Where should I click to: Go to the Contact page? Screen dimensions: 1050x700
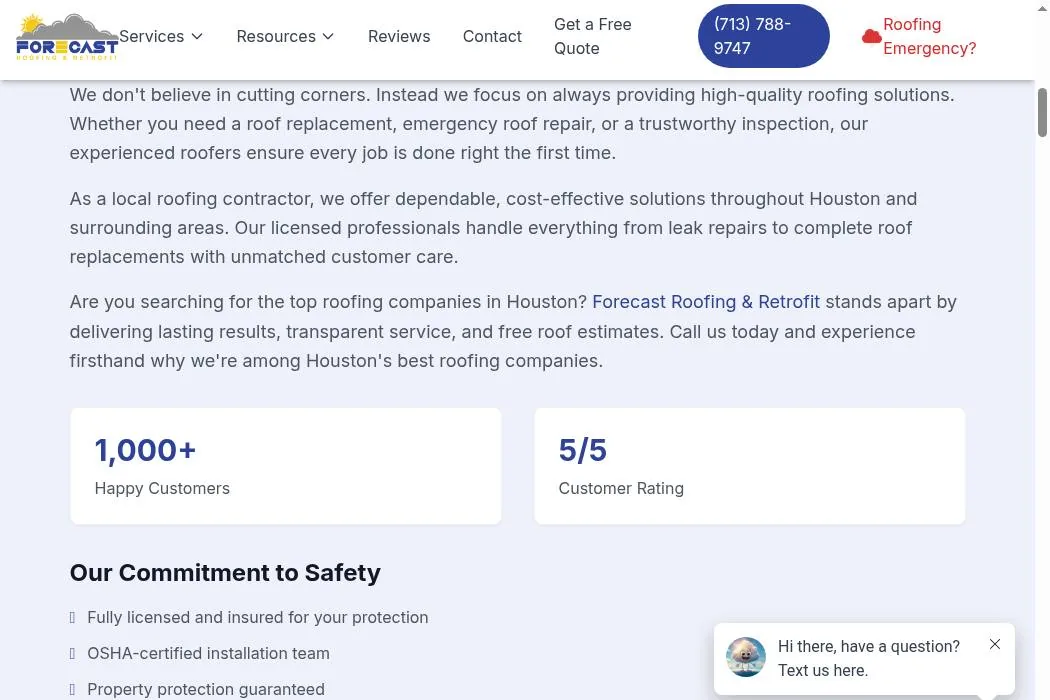pos(492,36)
